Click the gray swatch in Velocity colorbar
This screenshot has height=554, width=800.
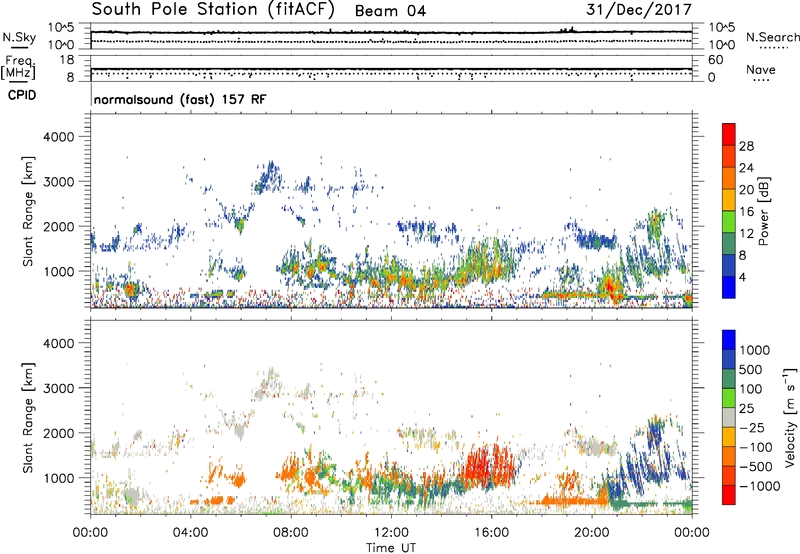click(x=729, y=417)
